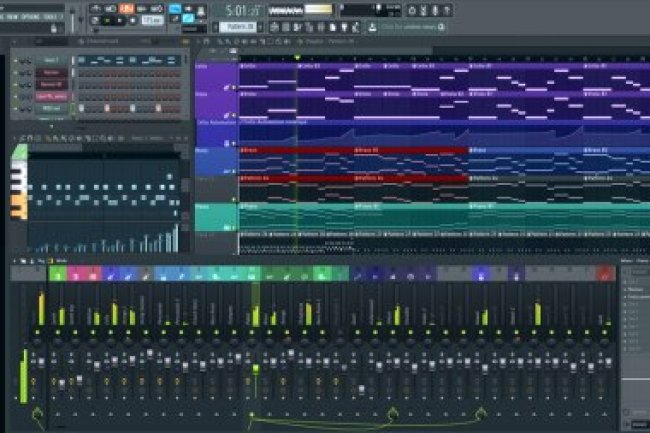Screen dimensions: 650x433
Task: Click the lit green channel selector in channel rack
Action: click(73, 109)
